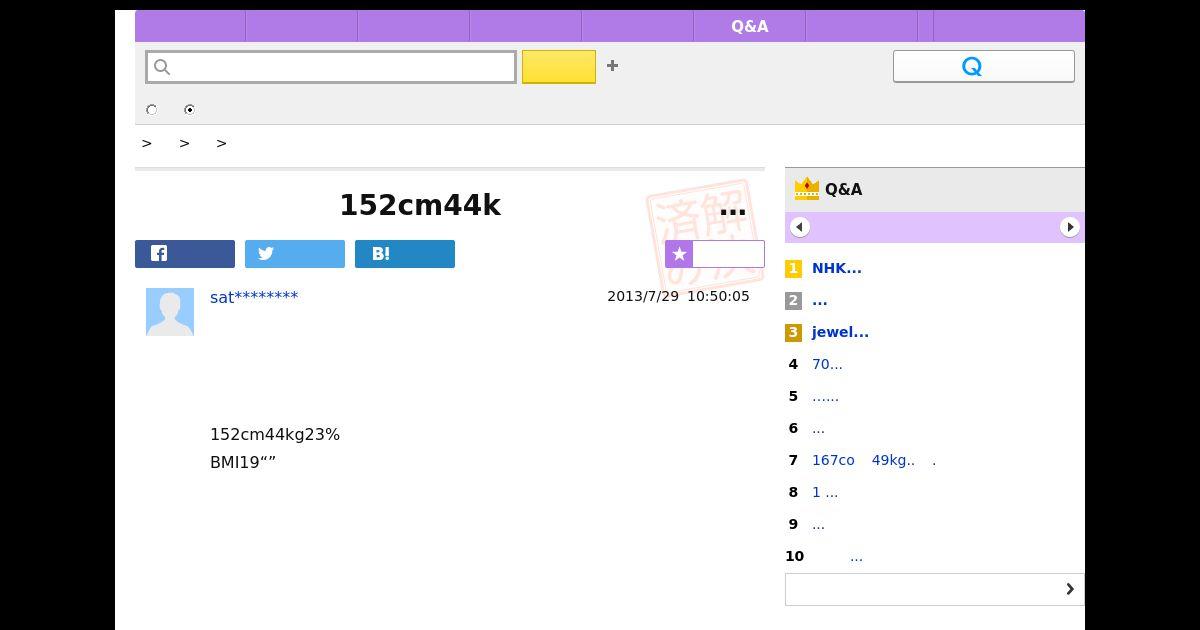Click next arrow in ranking panel

(1070, 227)
